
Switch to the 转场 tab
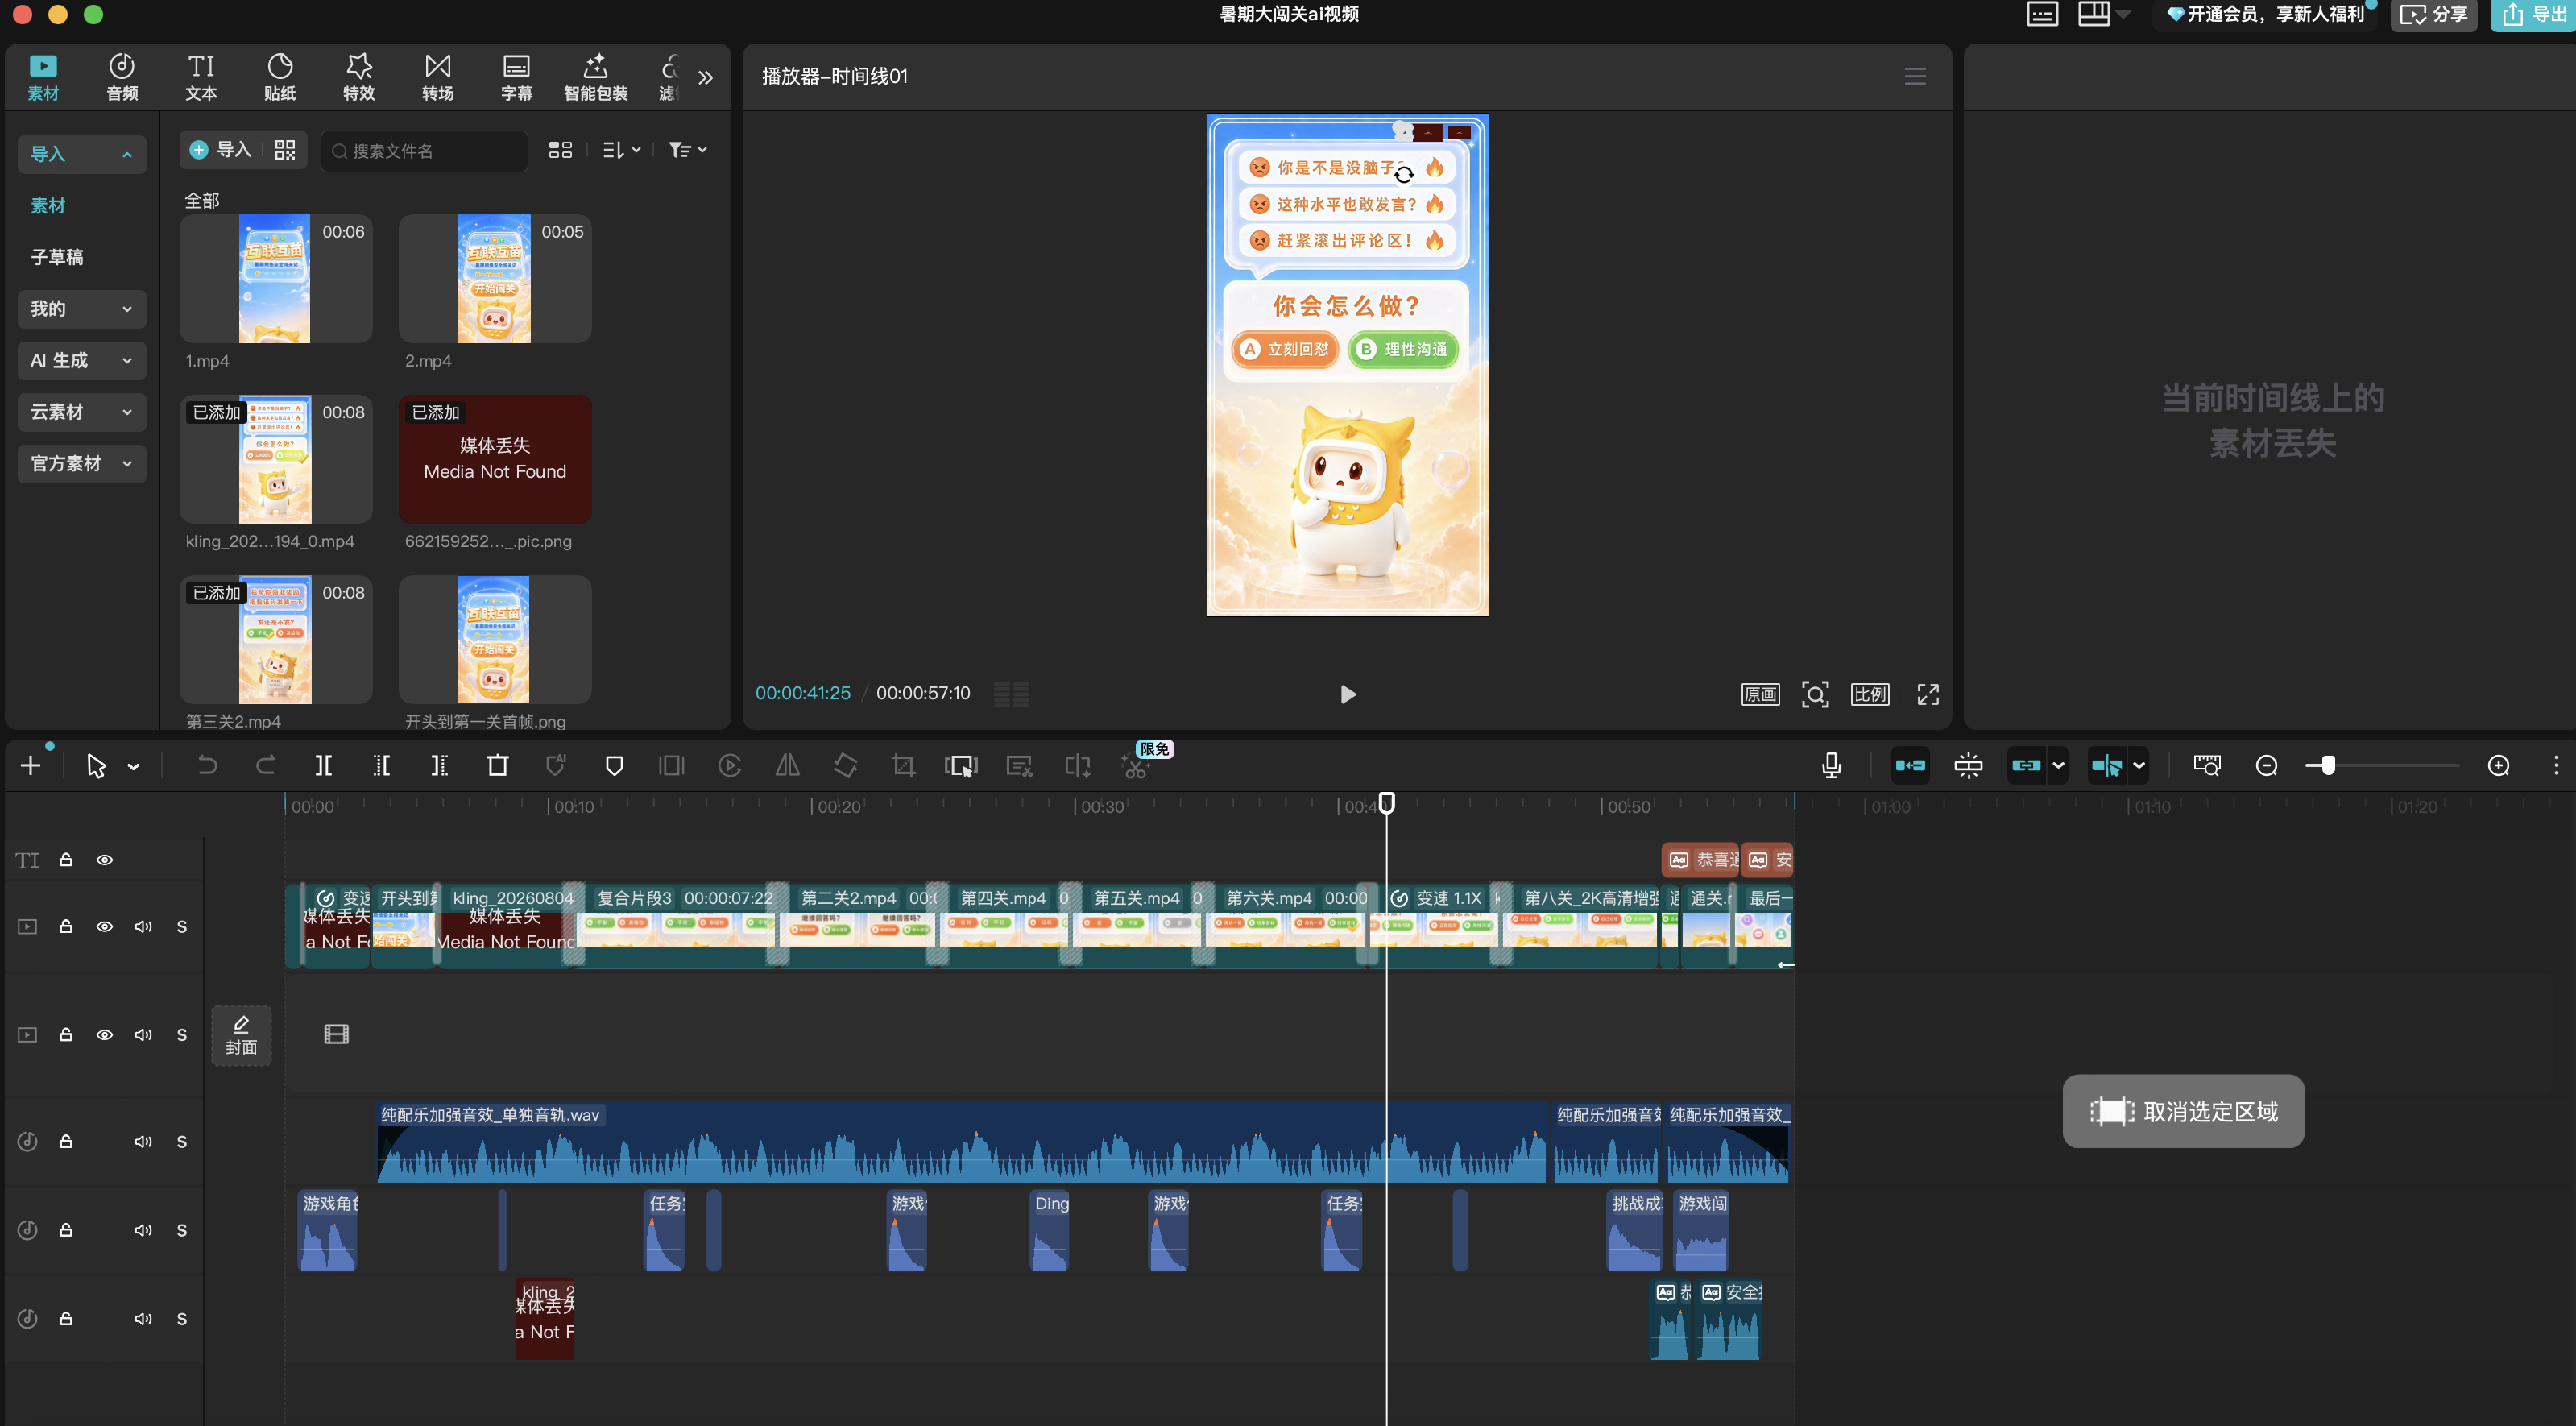[x=438, y=77]
